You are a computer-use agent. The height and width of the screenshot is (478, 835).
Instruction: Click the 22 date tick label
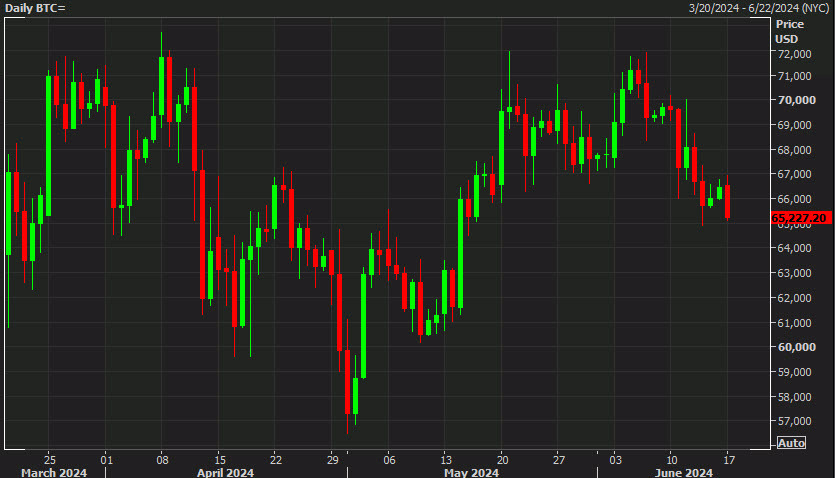tap(275, 460)
